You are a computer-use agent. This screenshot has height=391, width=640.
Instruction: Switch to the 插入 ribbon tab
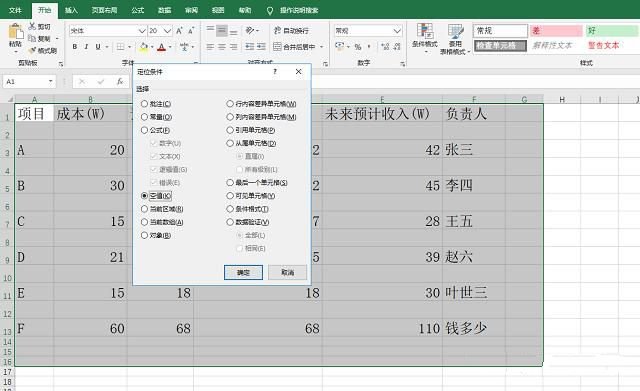[x=71, y=10]
